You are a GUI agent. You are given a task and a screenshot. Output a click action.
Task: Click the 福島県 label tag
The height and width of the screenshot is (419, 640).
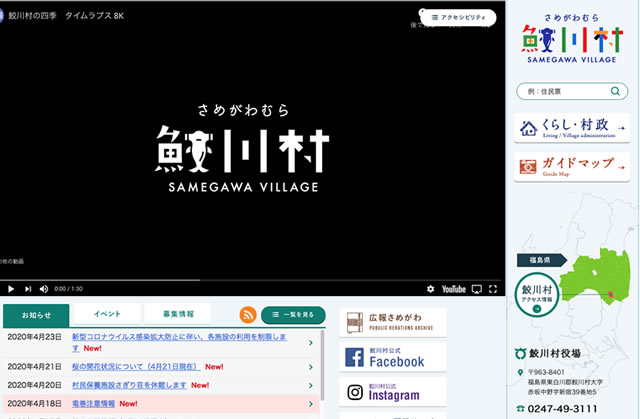tap(540, 260)
